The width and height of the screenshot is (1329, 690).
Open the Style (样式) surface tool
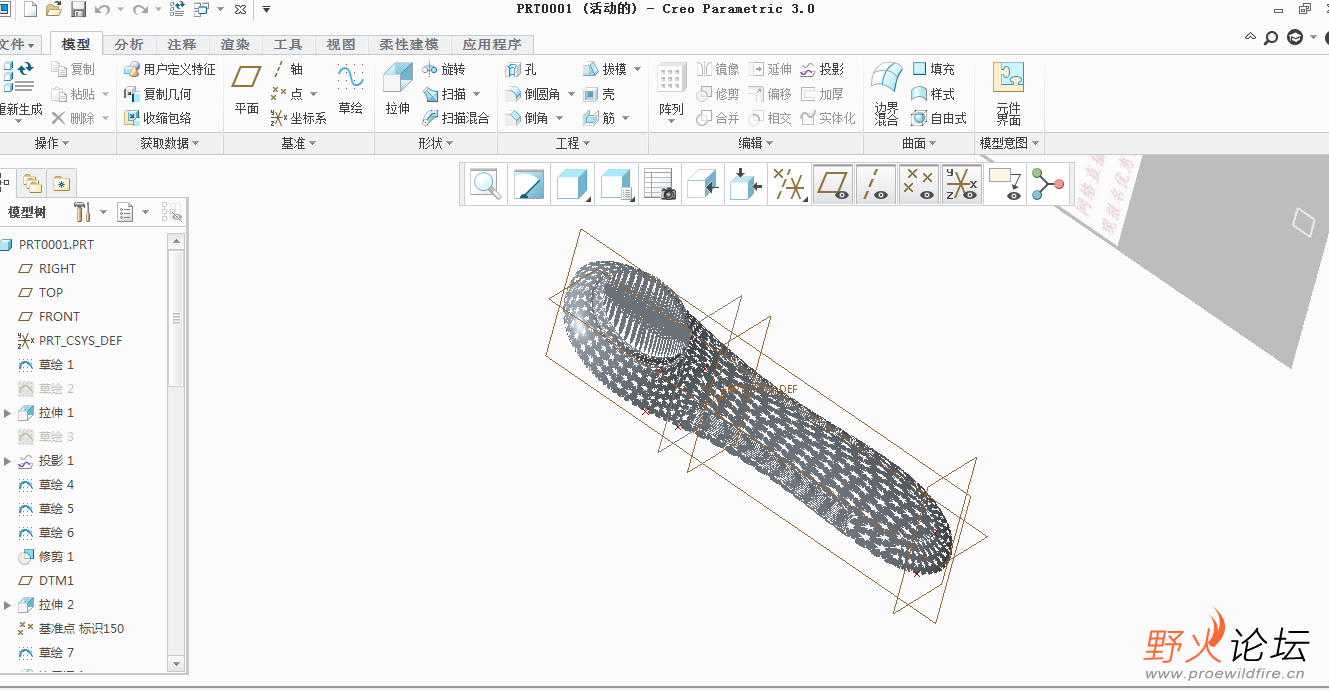pos(933,94)
